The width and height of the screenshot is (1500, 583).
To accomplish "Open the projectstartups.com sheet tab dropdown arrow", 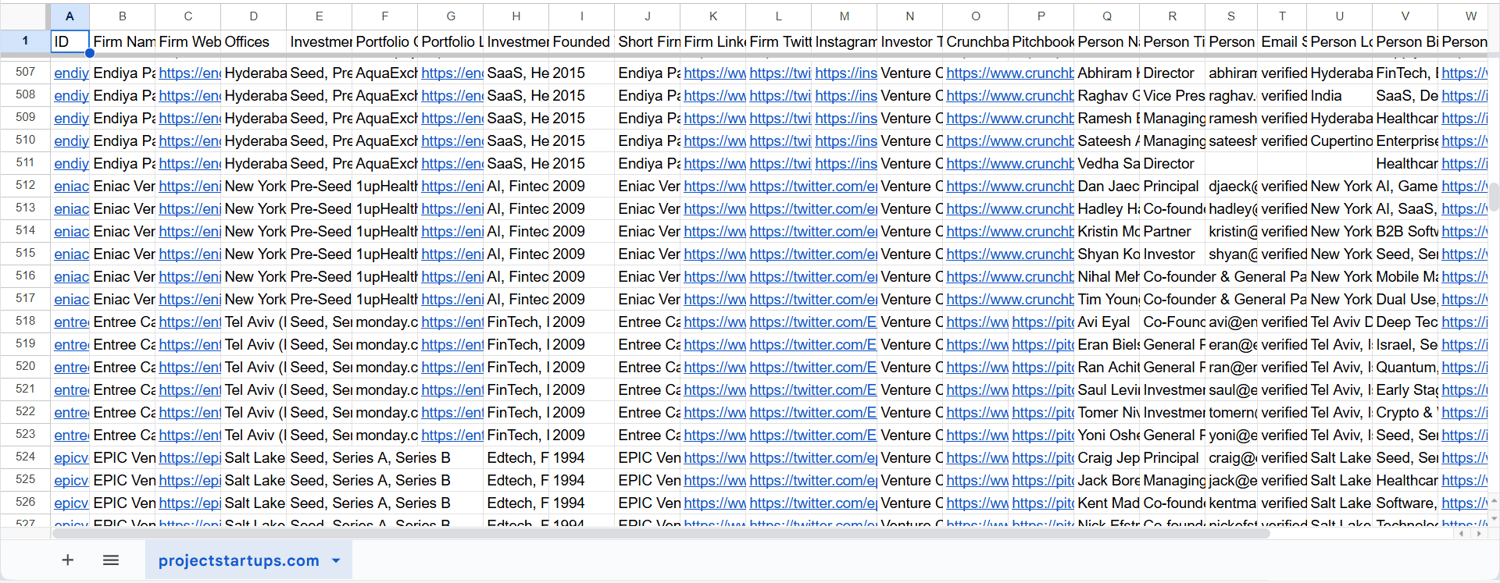I will [336, 561].
